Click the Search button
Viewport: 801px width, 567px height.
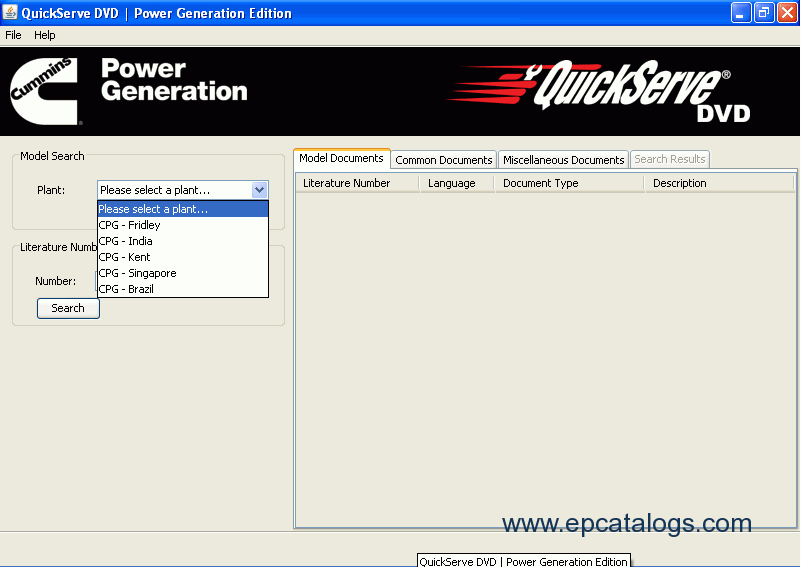[x=68, y=308]
